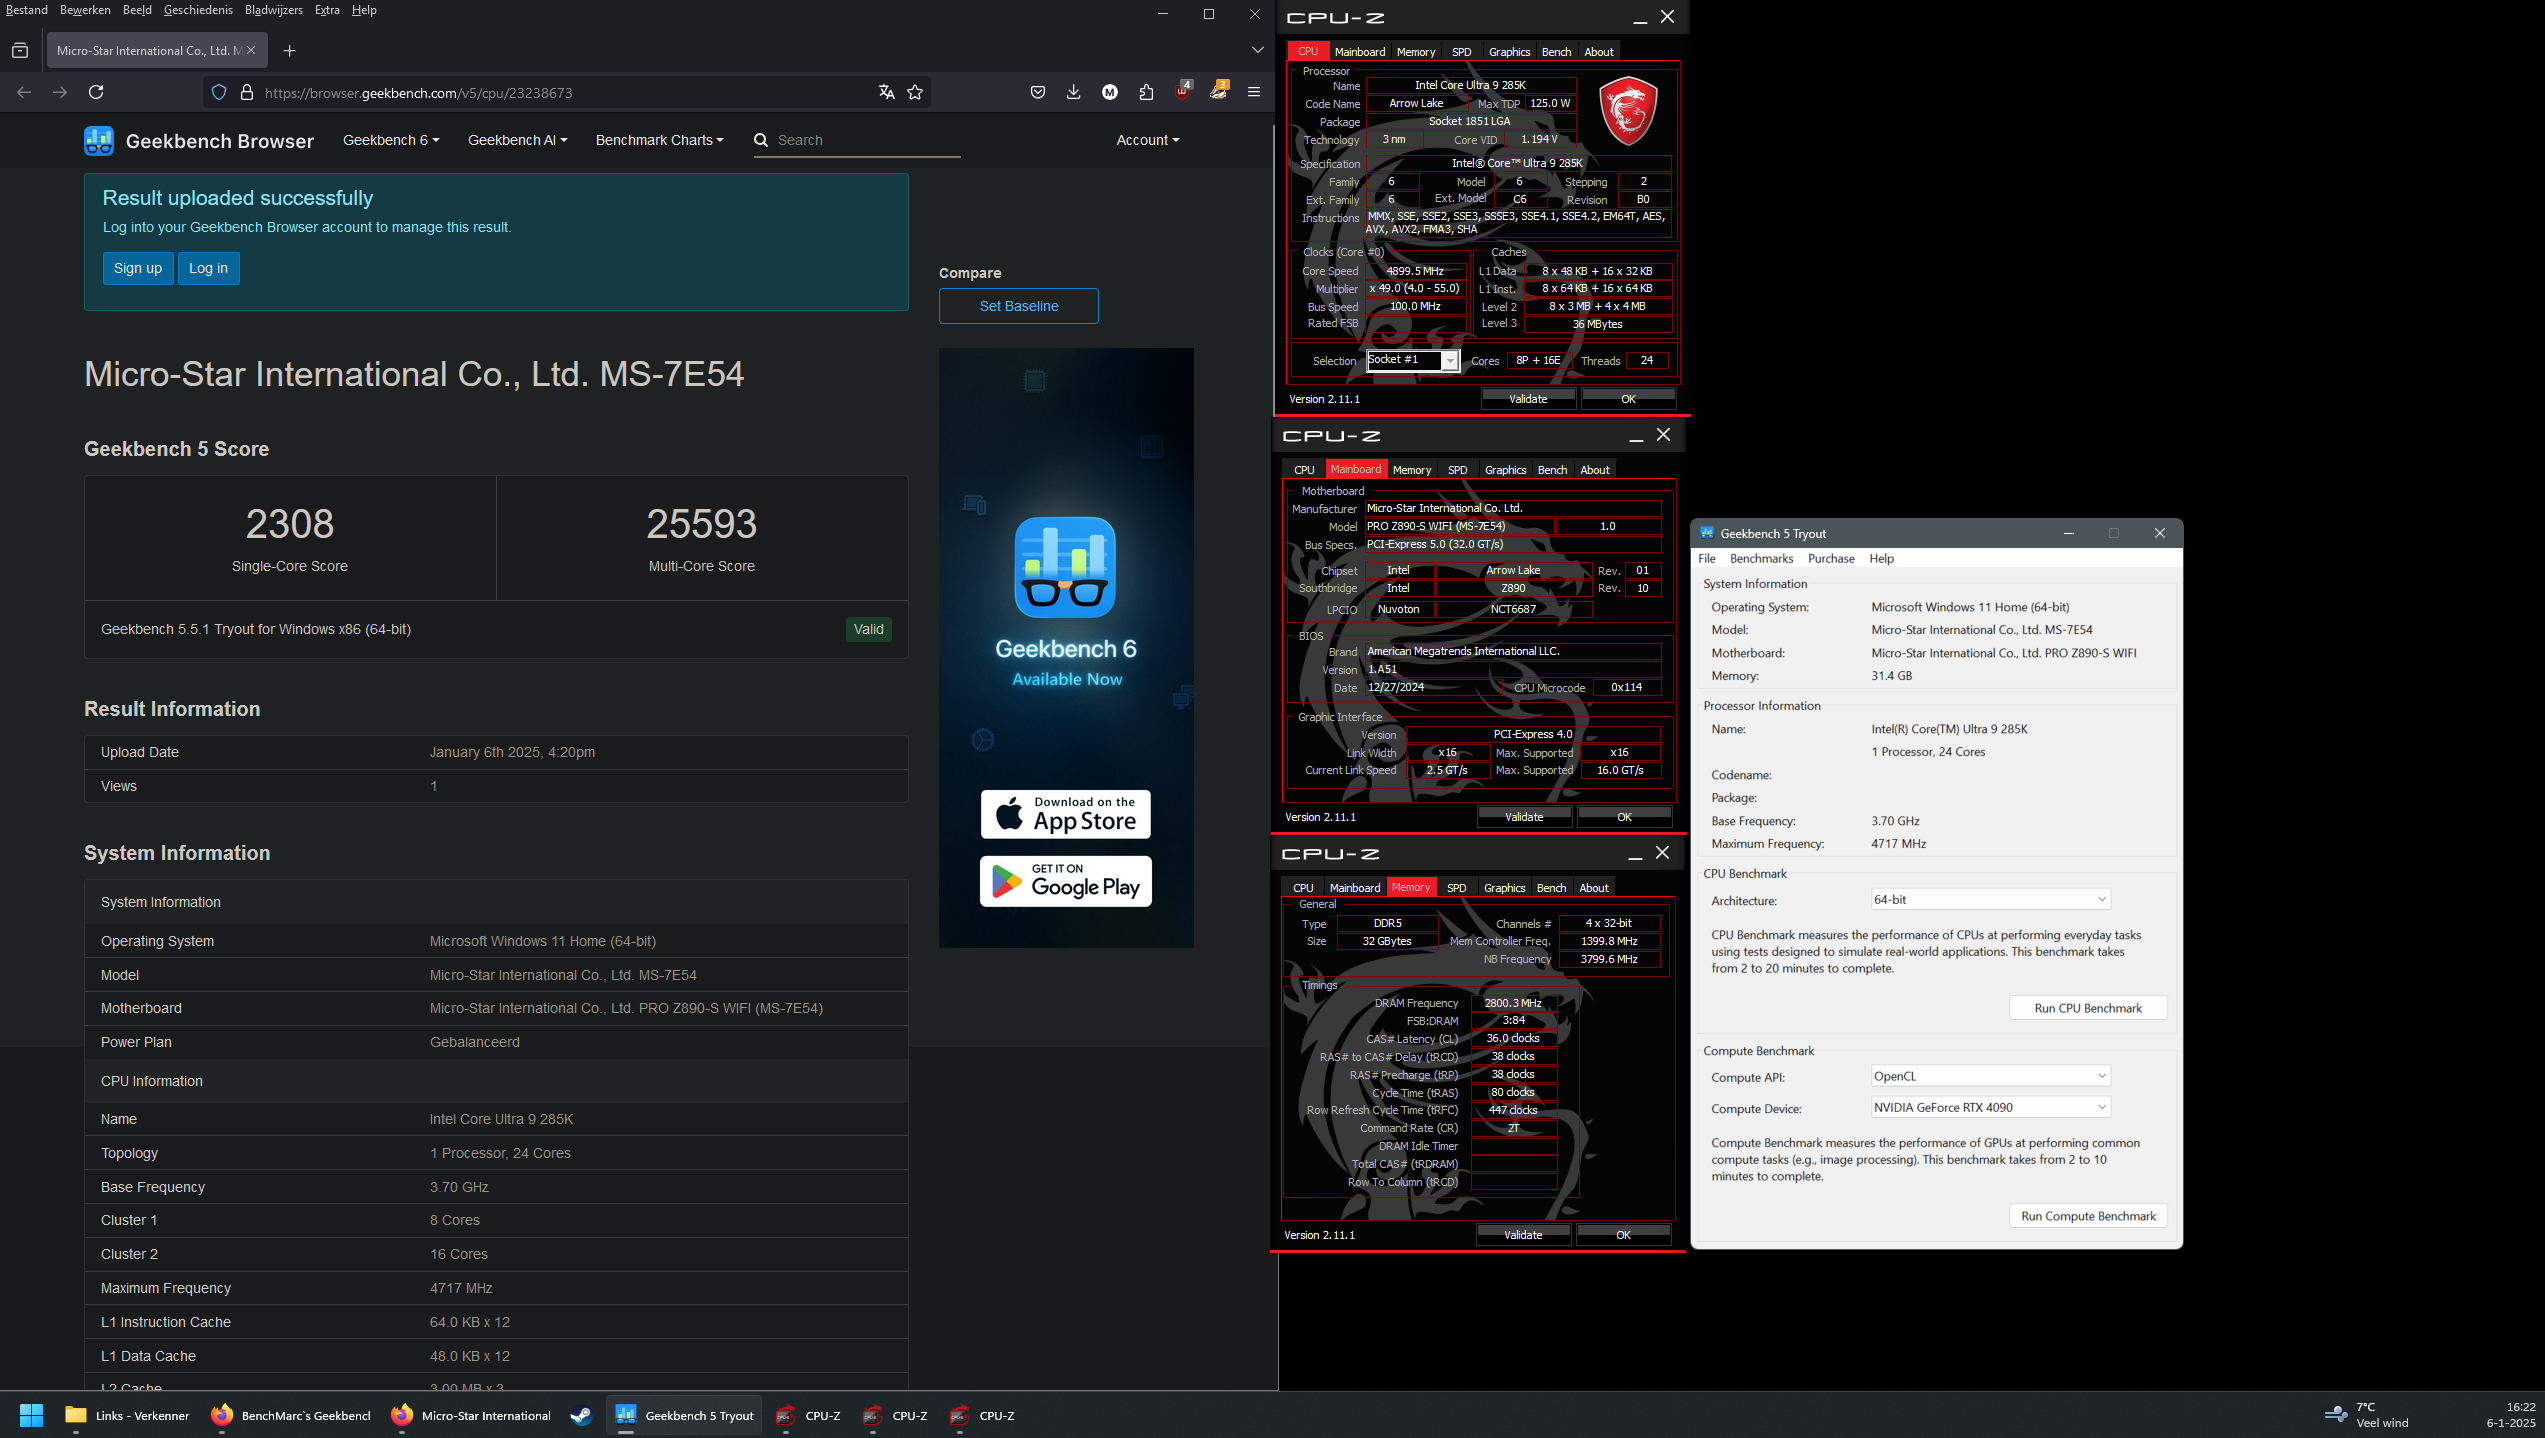Click the single-core score 2308

(290, 524)
